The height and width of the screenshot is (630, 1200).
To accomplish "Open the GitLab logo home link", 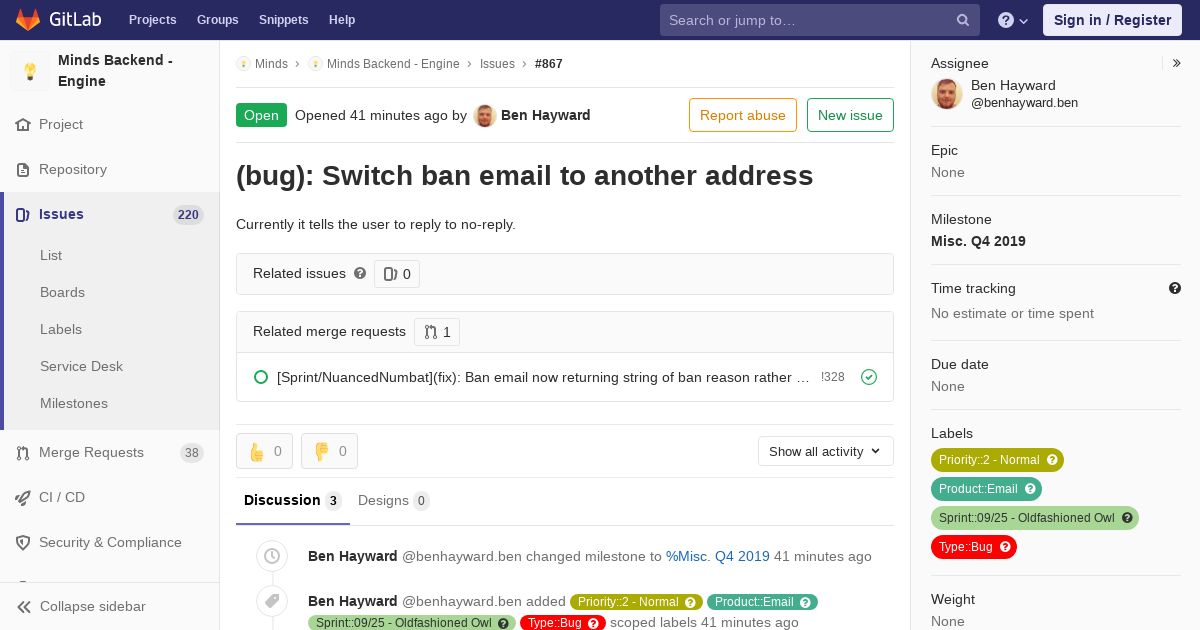I will [x=58, y=19].
